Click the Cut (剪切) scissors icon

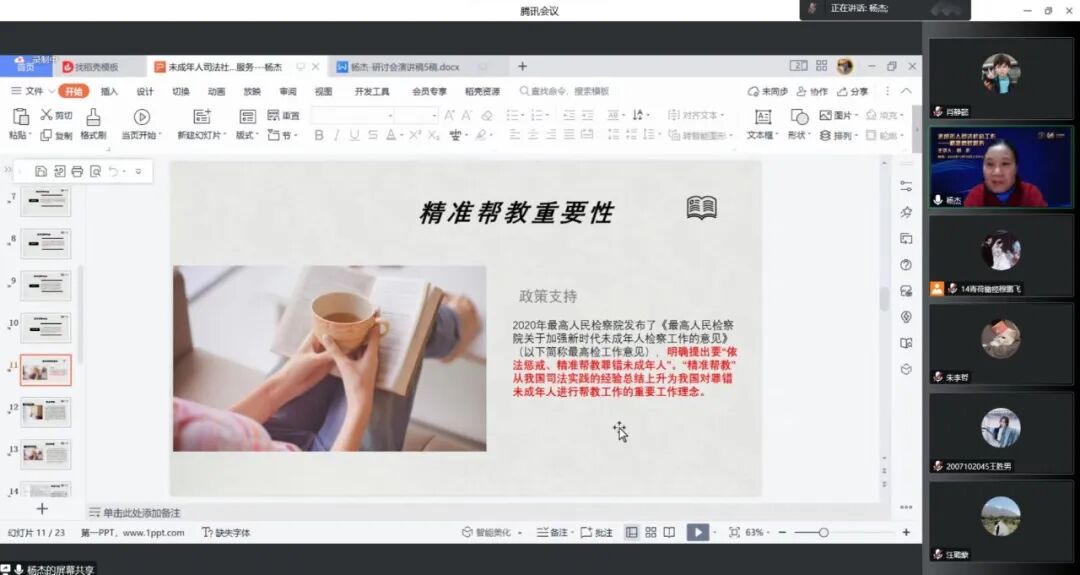[47, 115]
